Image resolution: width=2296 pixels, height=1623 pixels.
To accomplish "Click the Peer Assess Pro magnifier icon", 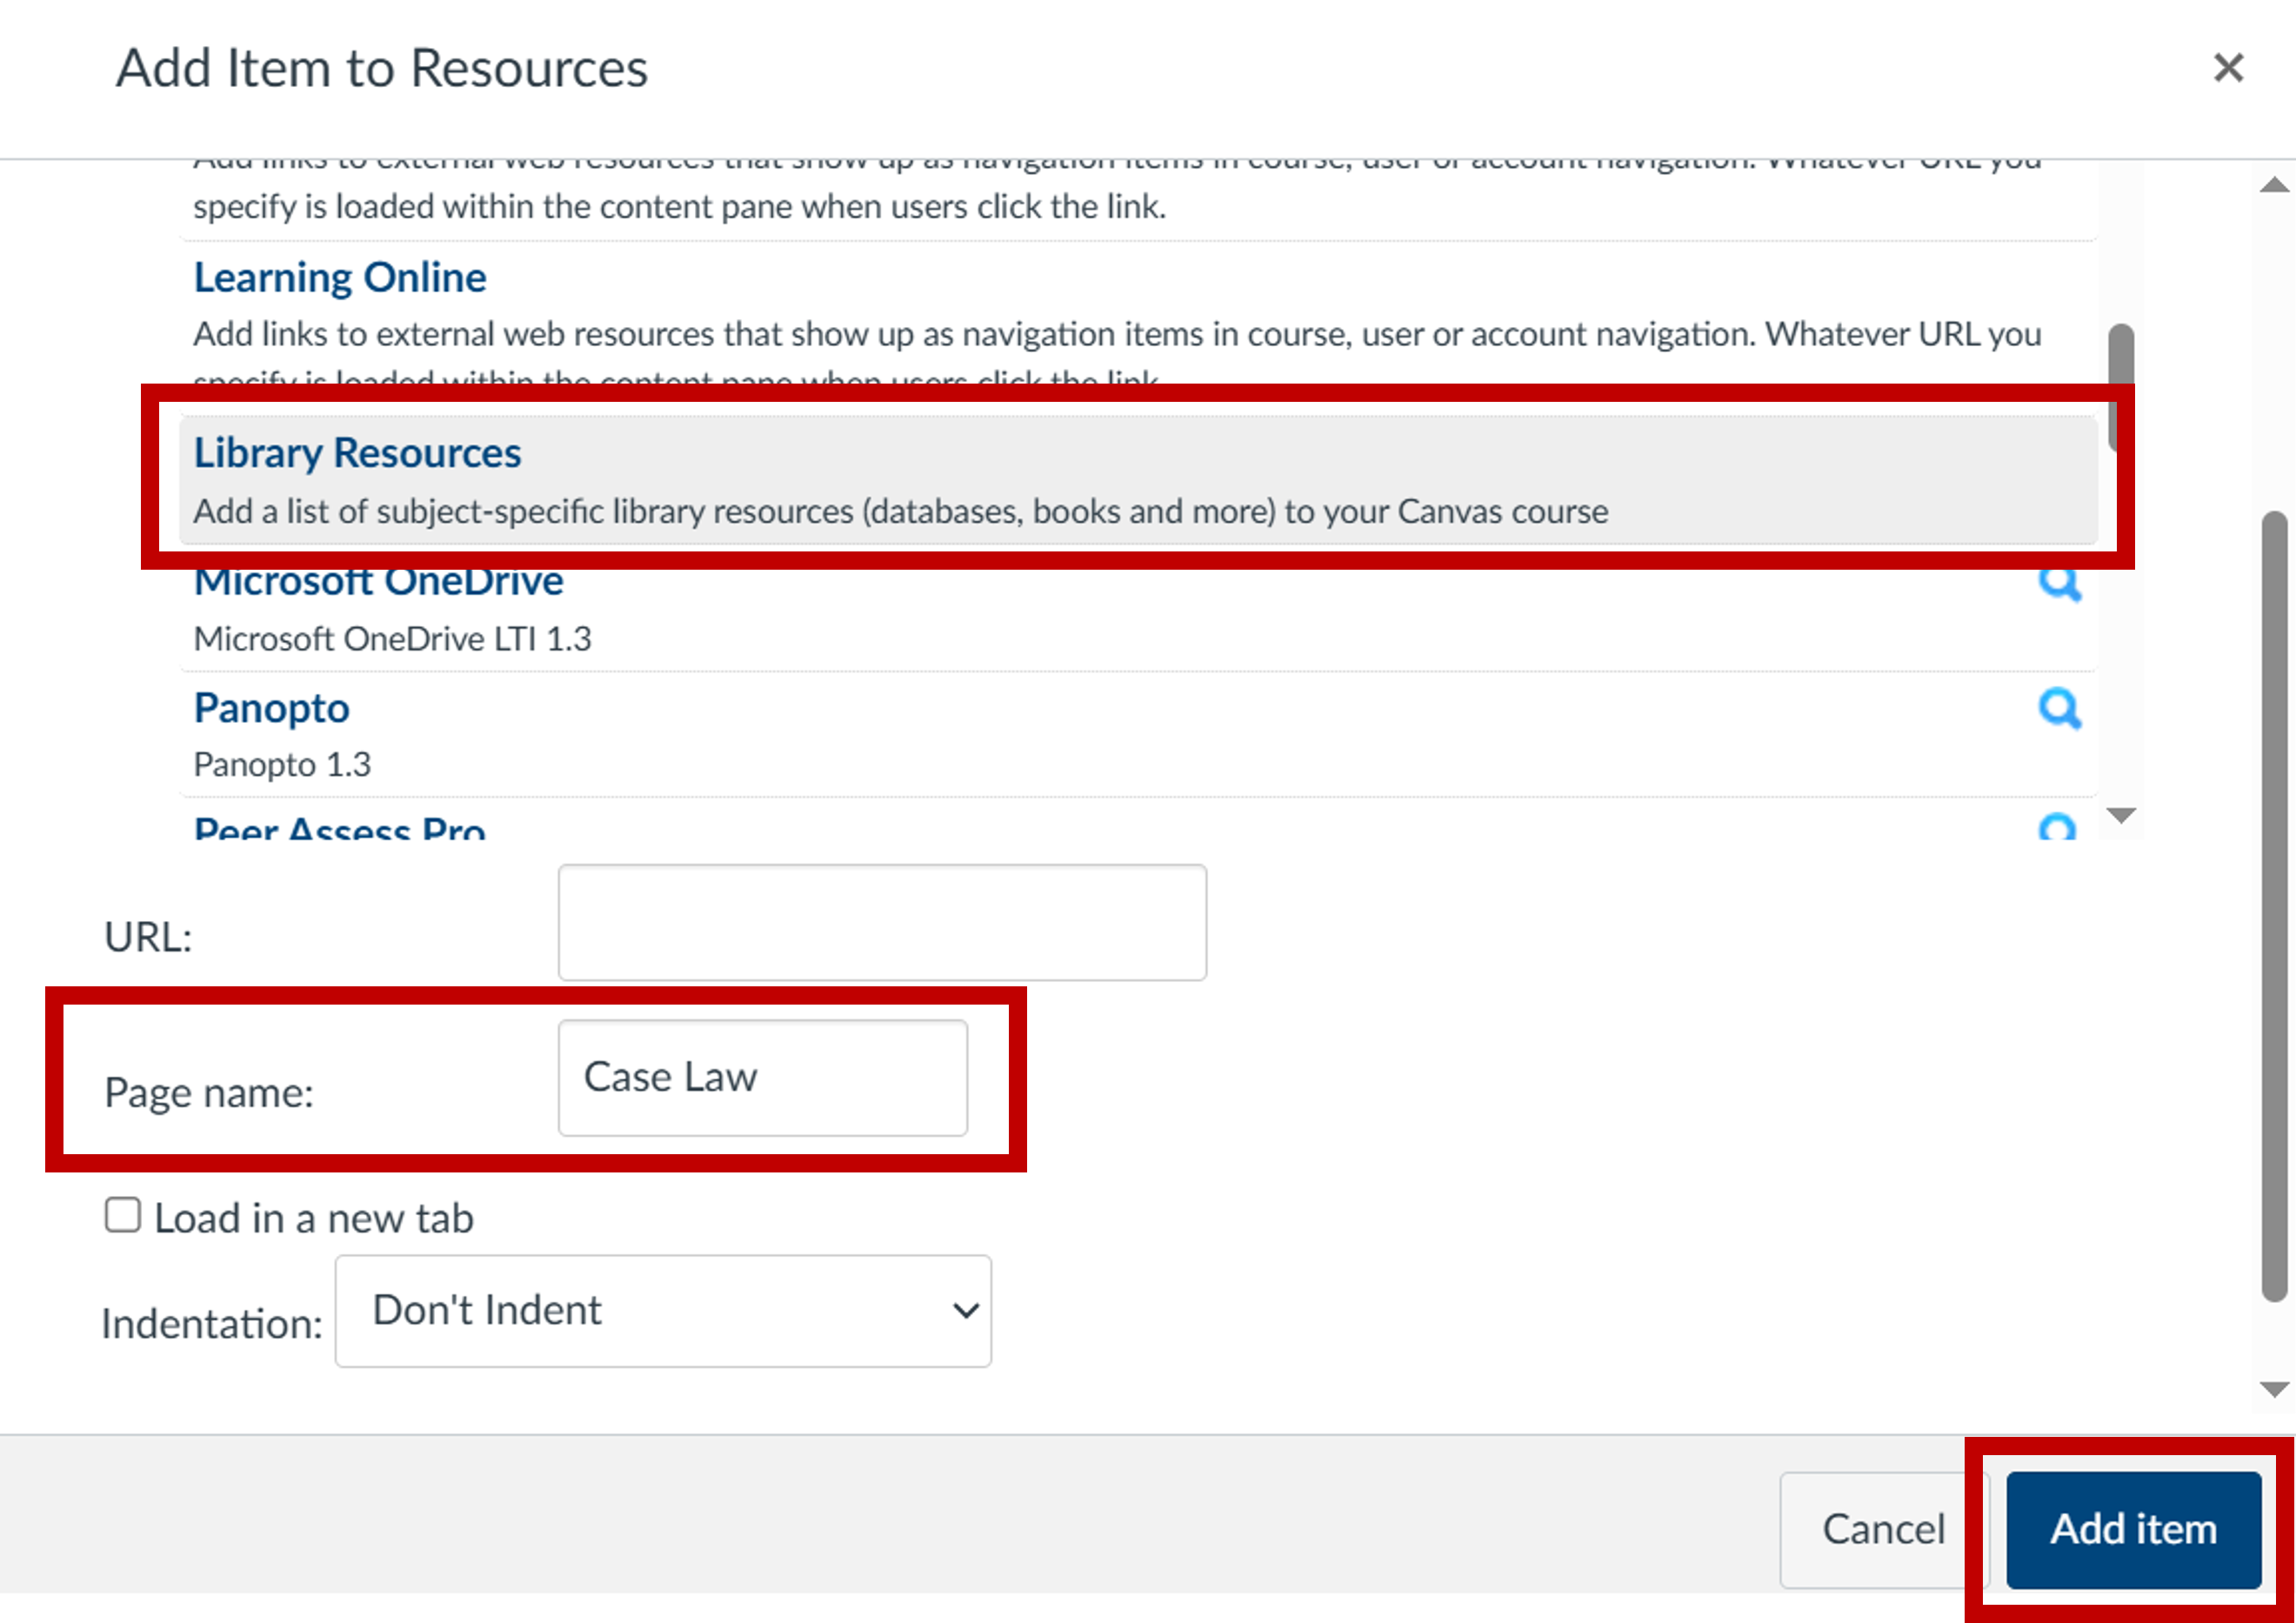I will coord(2057,828).
